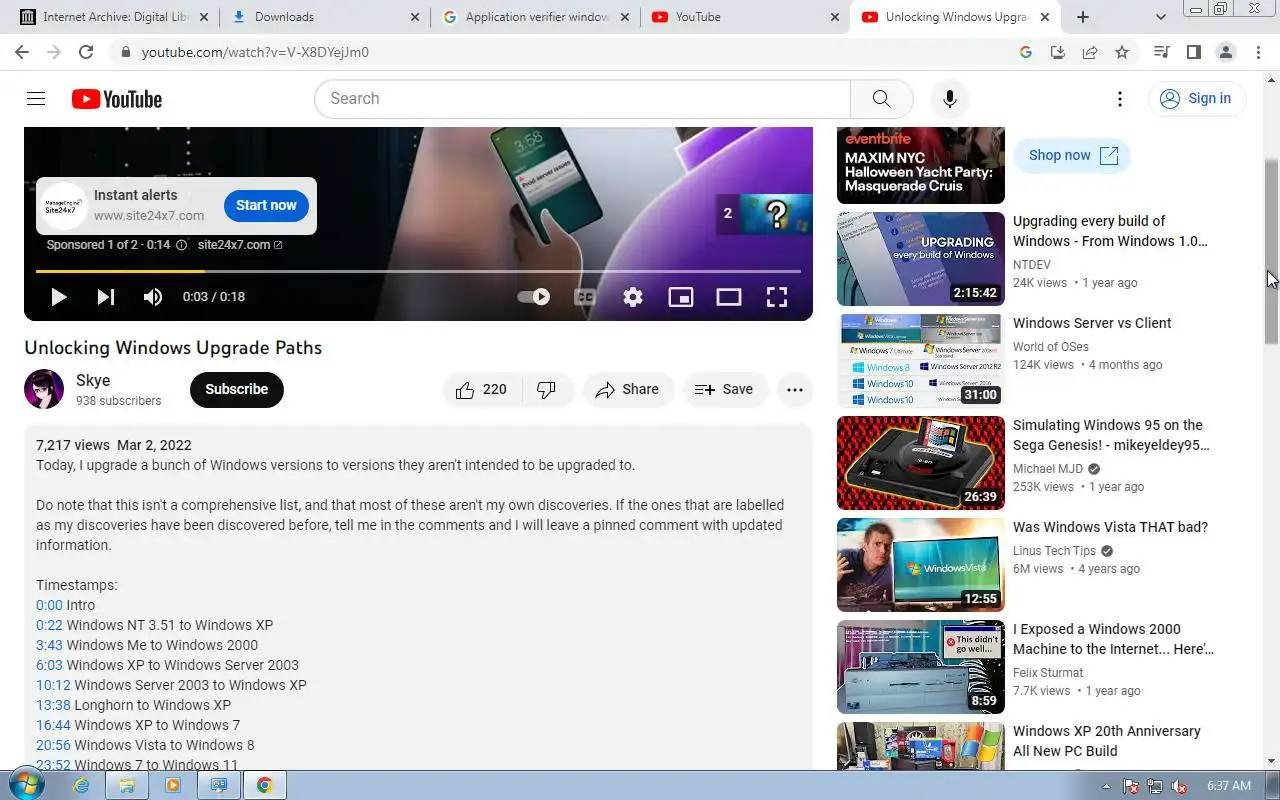Switch to the Downloads browser tab
This screenshot has height=800, width=1280.
(x=325, y=17)
